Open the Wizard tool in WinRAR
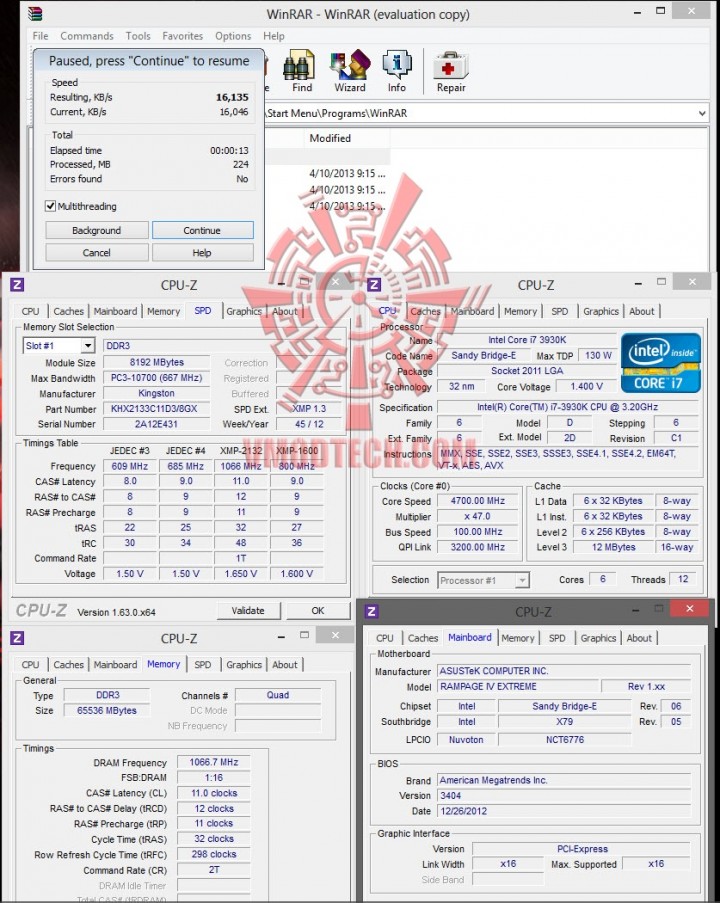 [350, 71]
